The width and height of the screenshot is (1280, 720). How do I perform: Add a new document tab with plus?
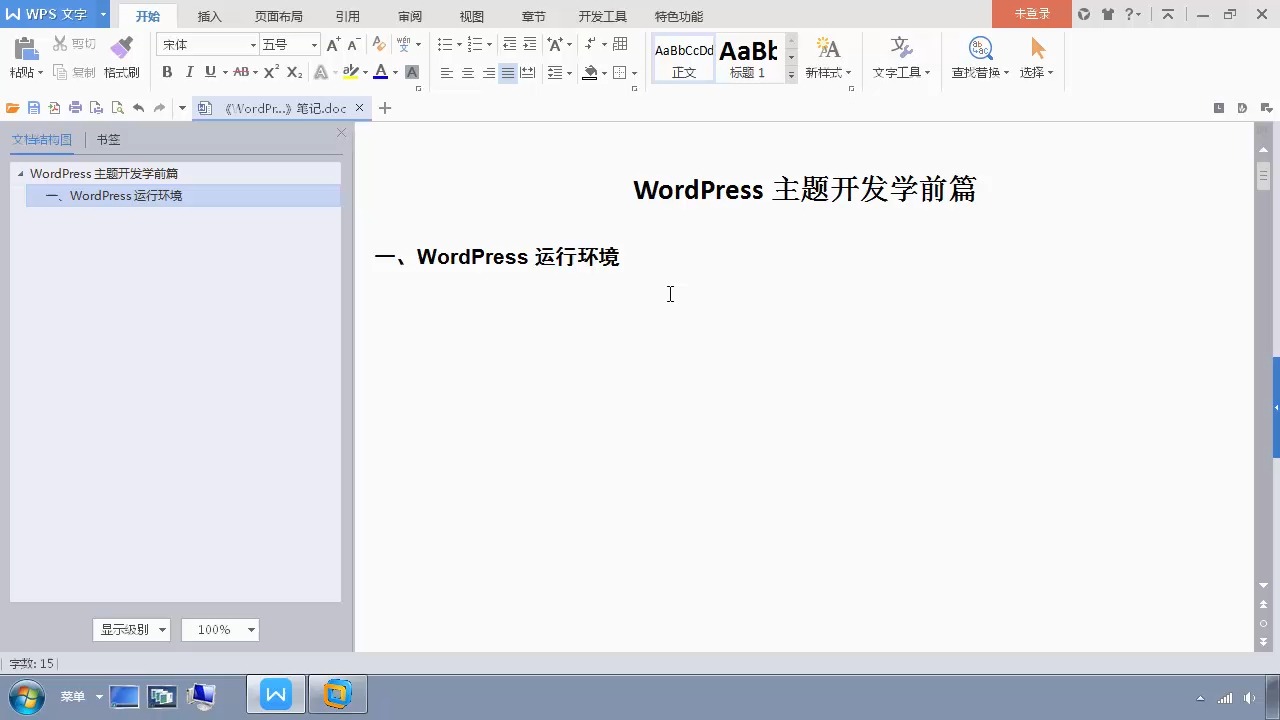(x=385, y=108)
